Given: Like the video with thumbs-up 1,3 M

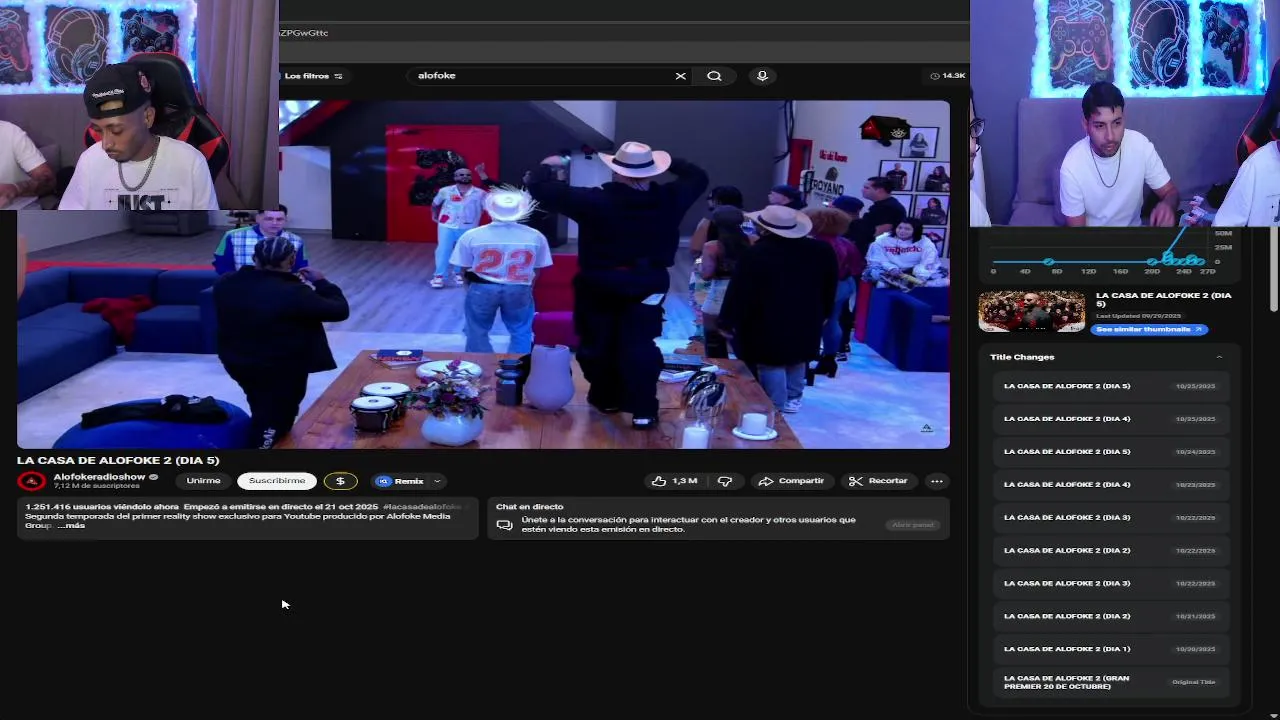Looking at the screenshot, I should 675,481.
